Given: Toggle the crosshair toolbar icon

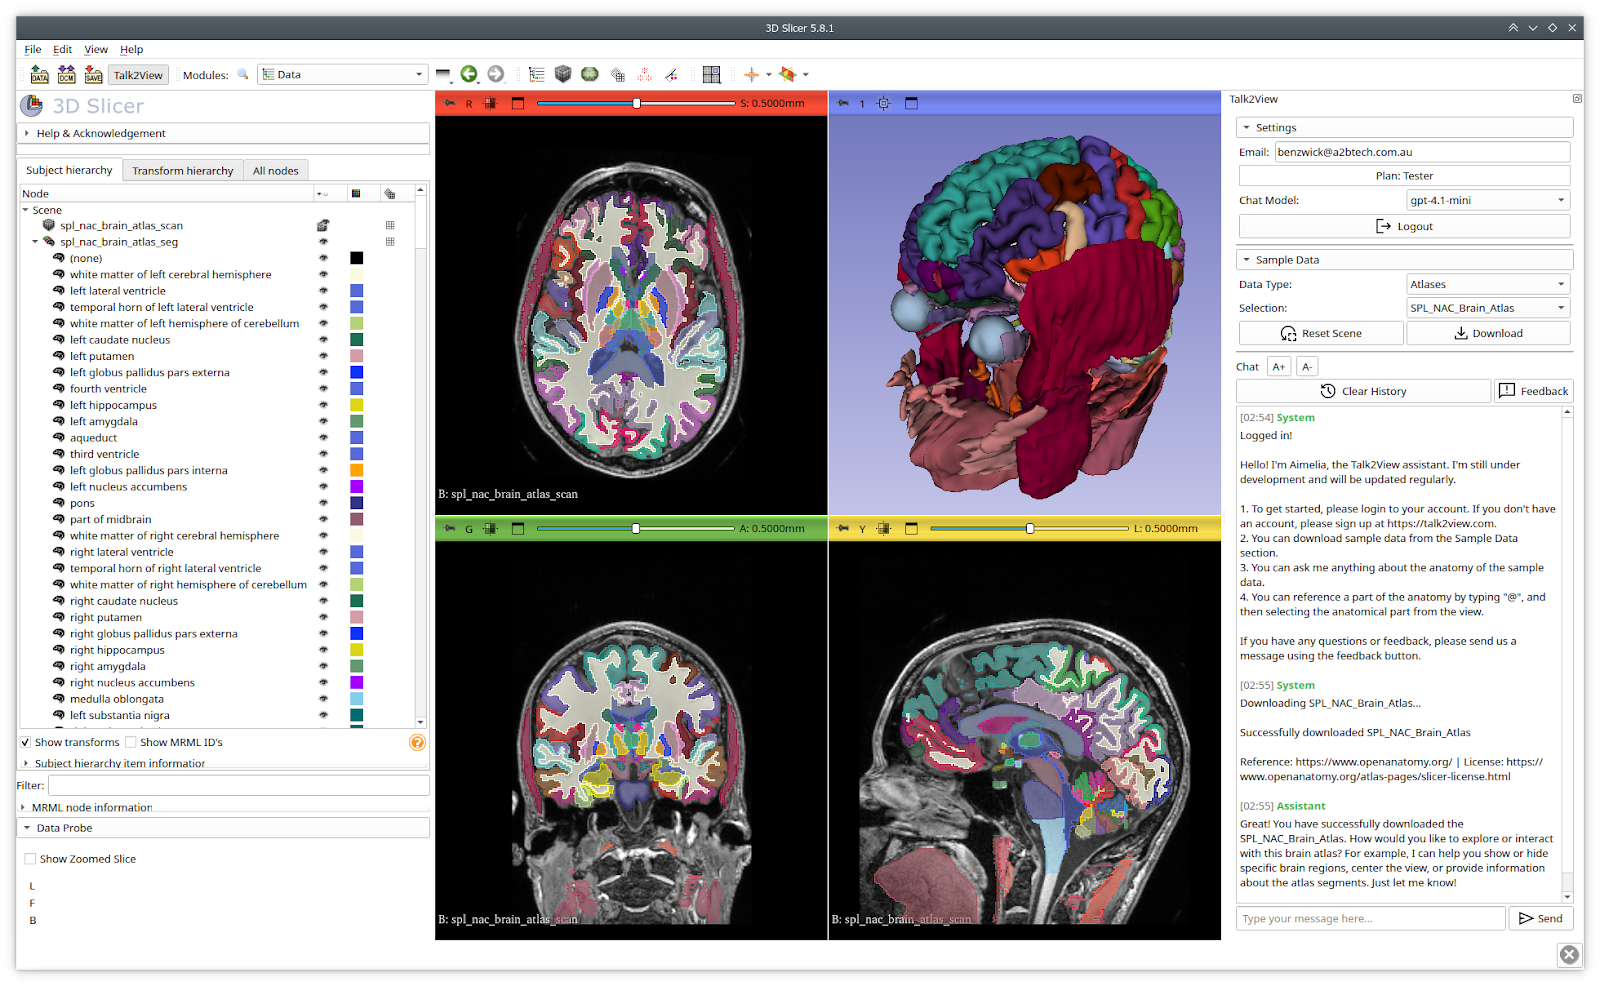Looking at the screenshot, I should point(751,75).
